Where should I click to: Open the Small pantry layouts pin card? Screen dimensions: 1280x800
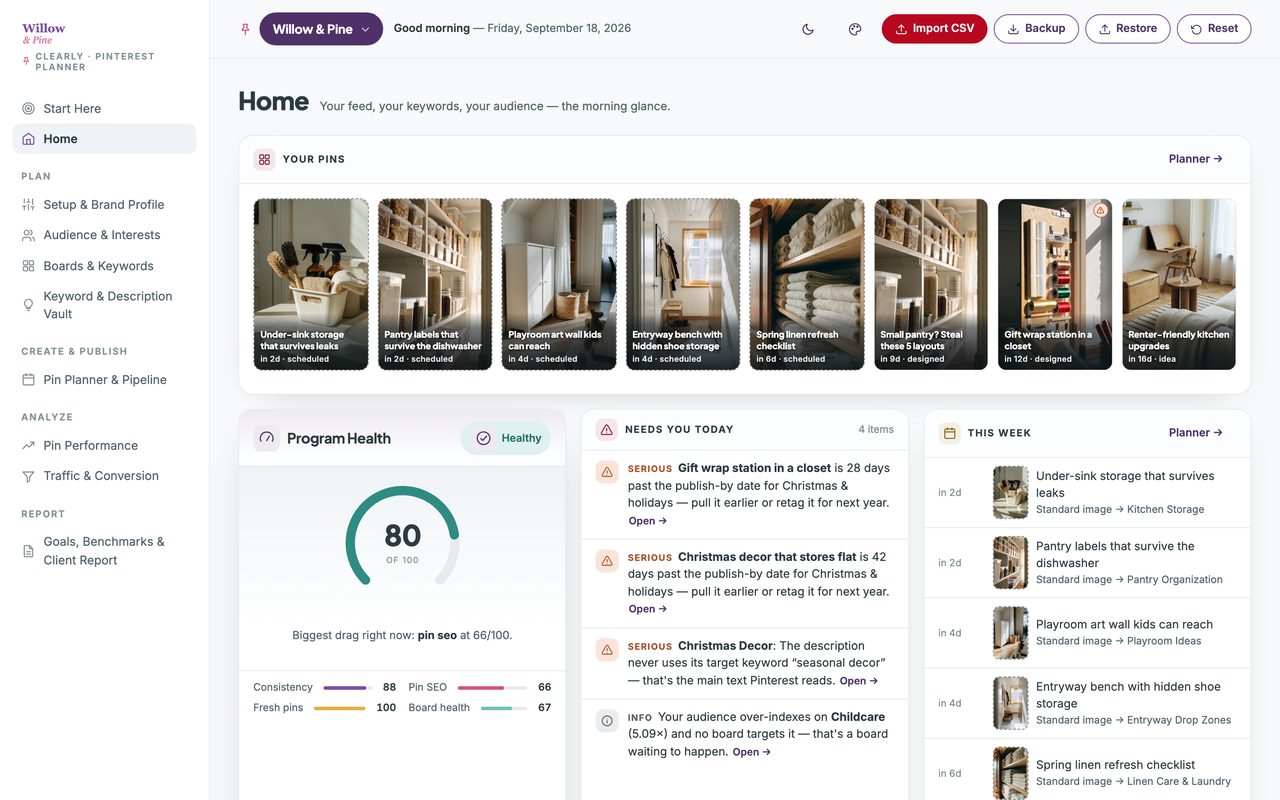pyautogui.click(x=931, y=284)
